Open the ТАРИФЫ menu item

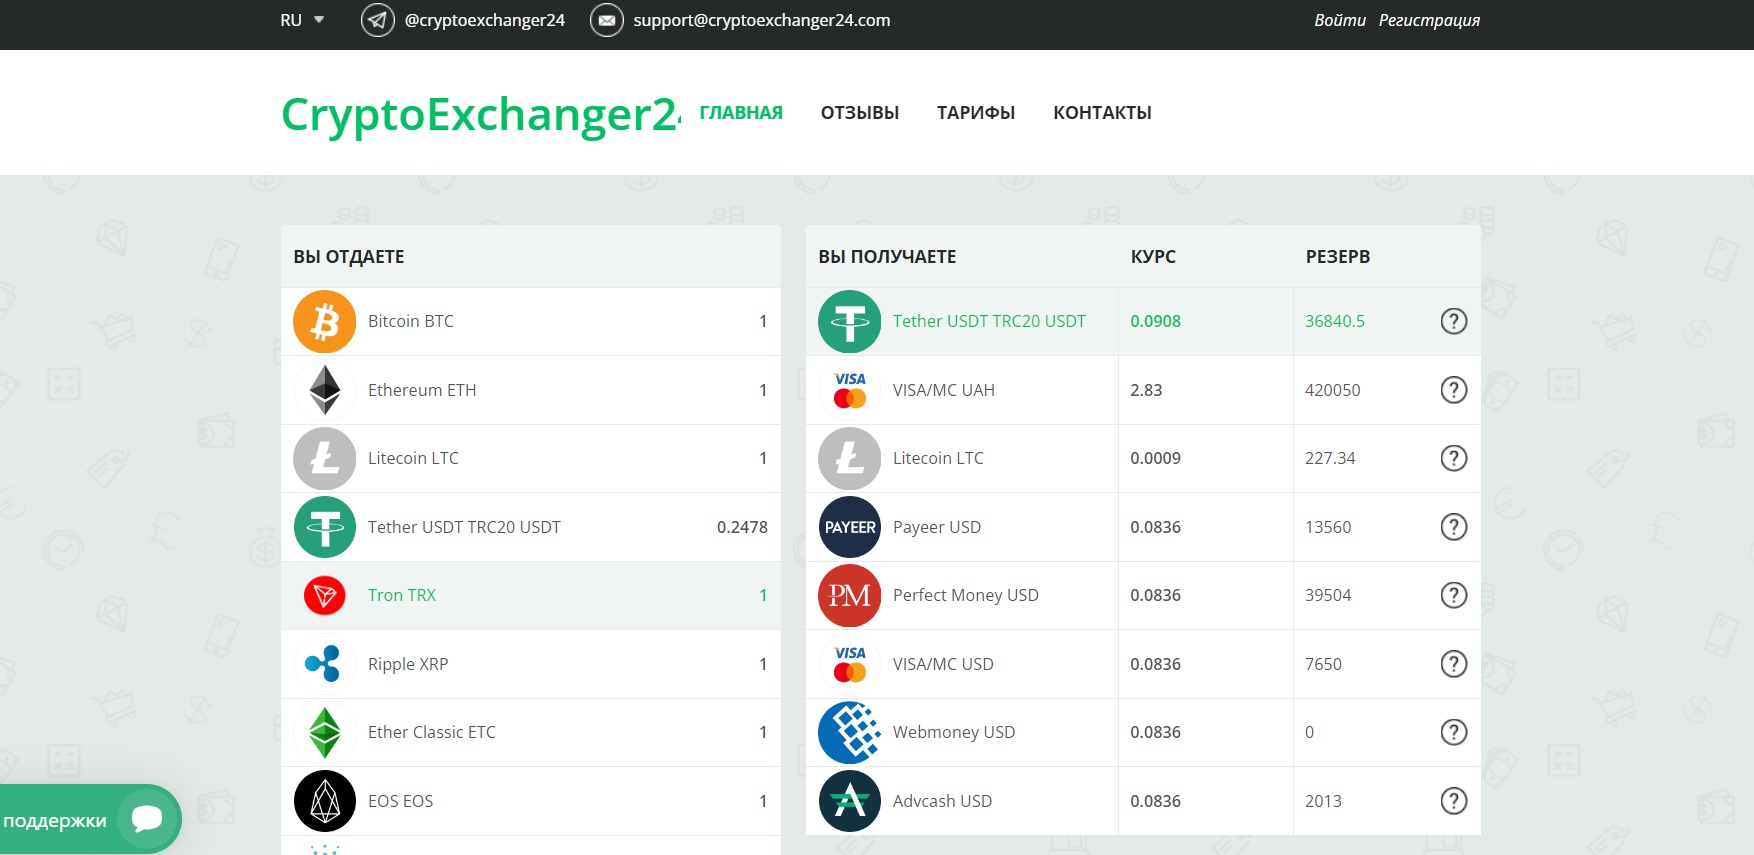coord(976,113)
